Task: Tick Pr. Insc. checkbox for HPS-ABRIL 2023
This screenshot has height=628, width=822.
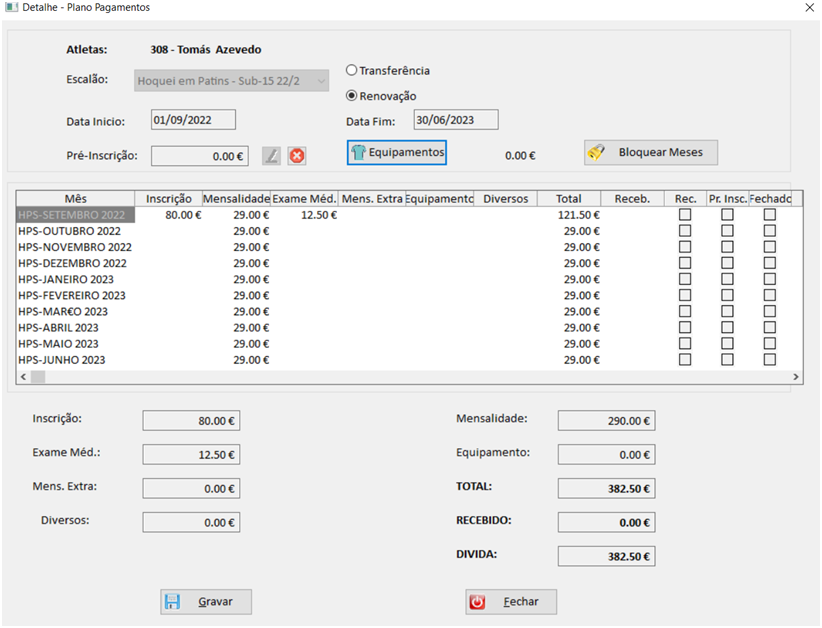Action: pyautogui.click(x=727, y=328)
